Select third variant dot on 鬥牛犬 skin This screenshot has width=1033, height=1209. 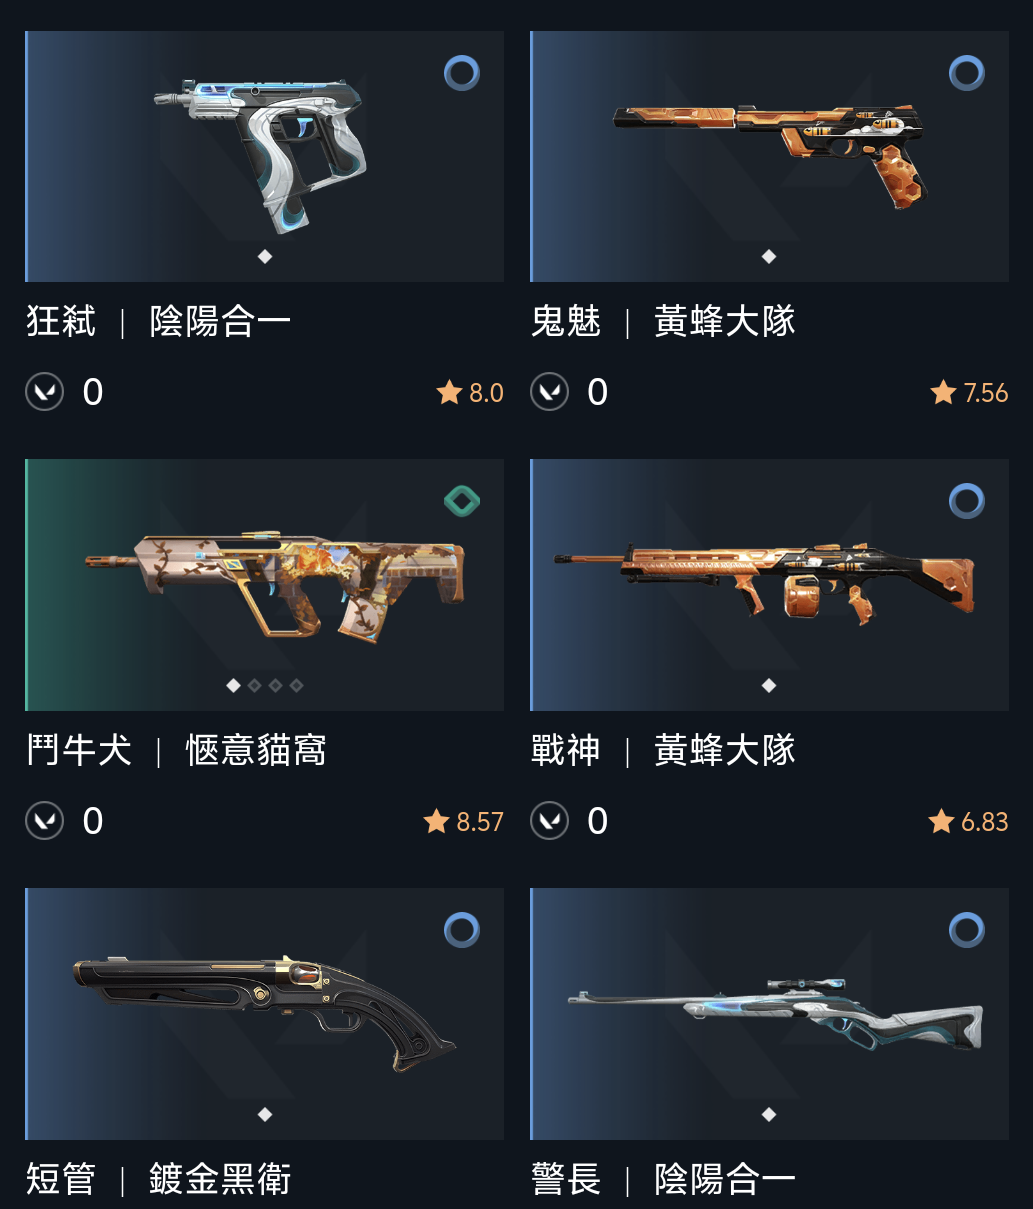(x=275, y=685)
